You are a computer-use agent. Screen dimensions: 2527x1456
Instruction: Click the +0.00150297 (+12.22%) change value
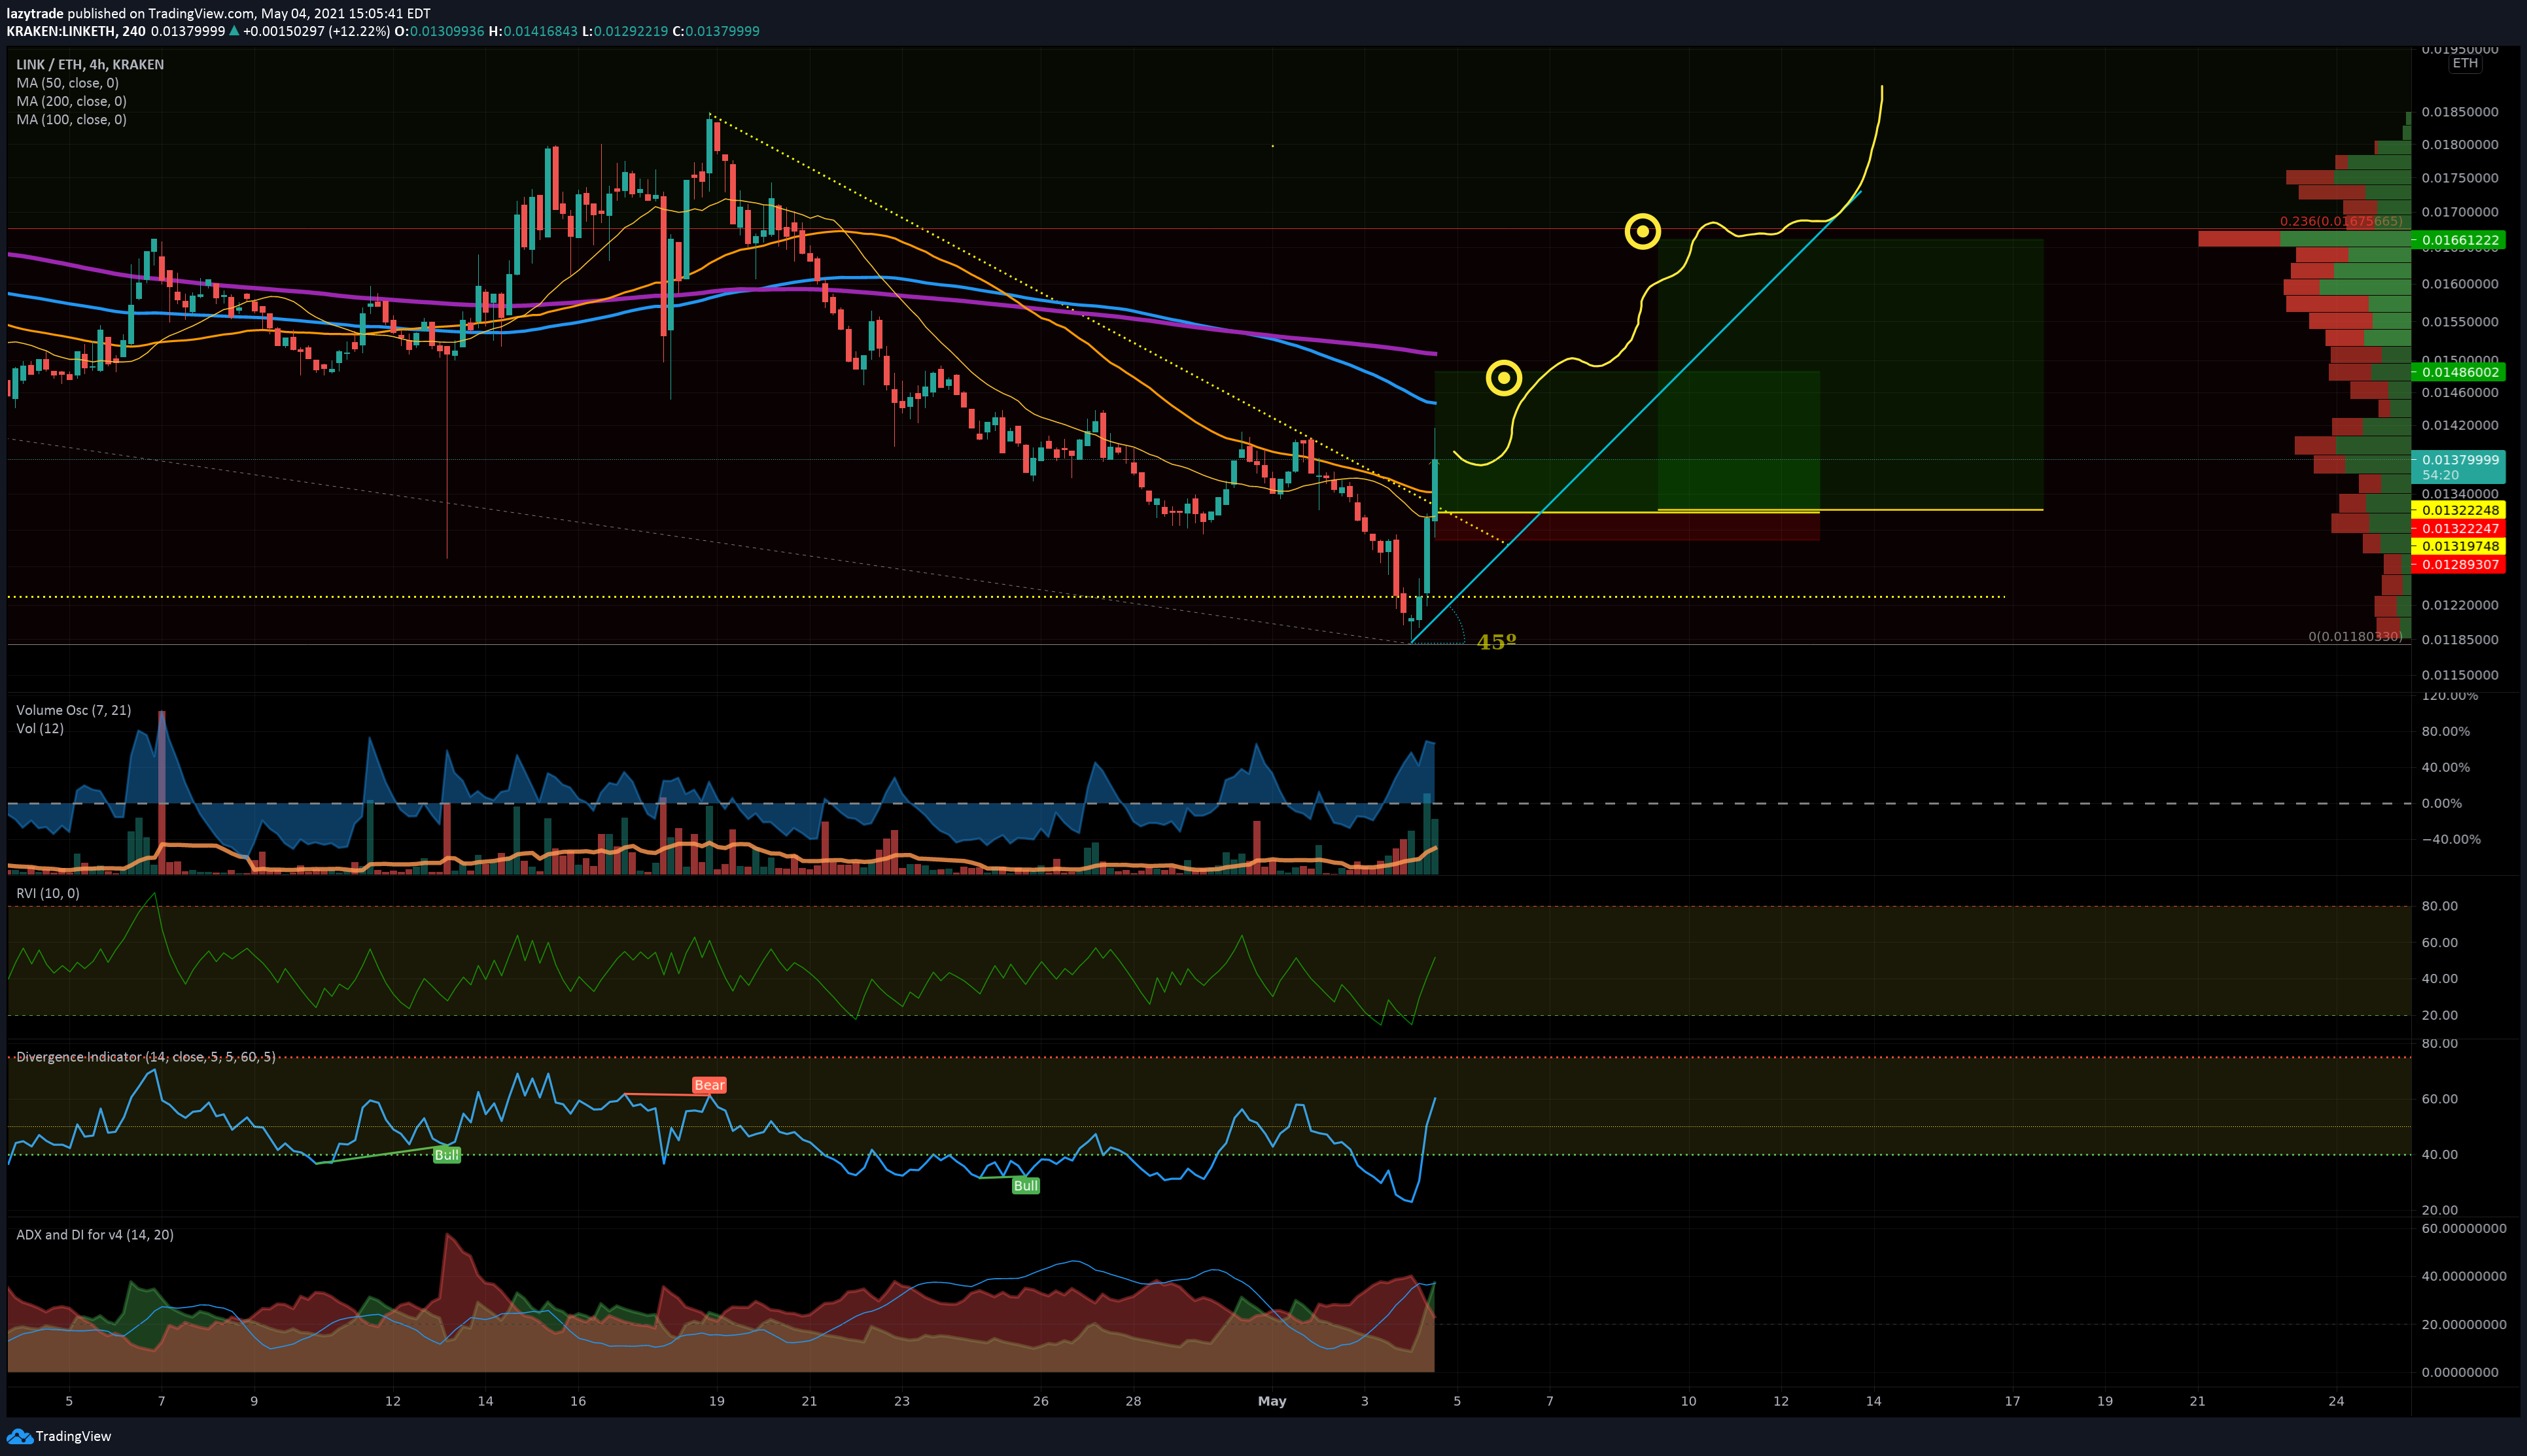(x=316, y=31)
